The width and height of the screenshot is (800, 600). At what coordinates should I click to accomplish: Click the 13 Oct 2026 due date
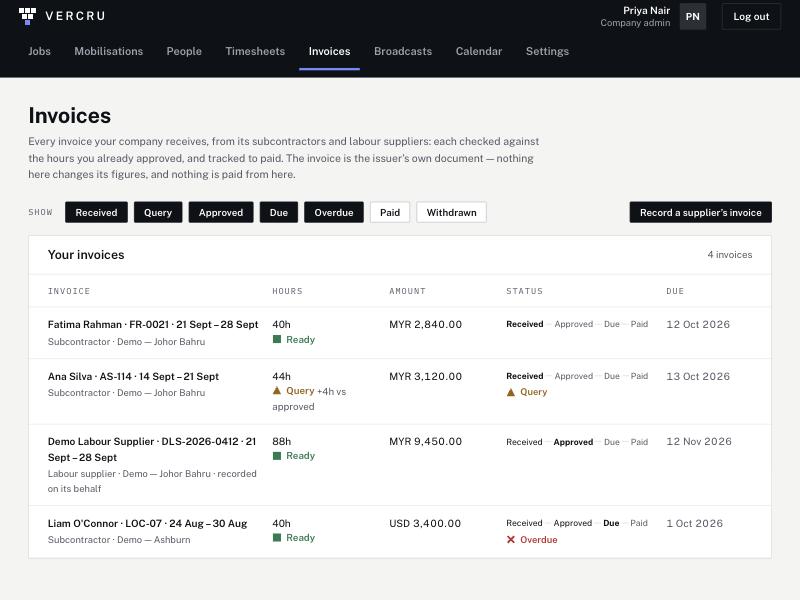698,377
